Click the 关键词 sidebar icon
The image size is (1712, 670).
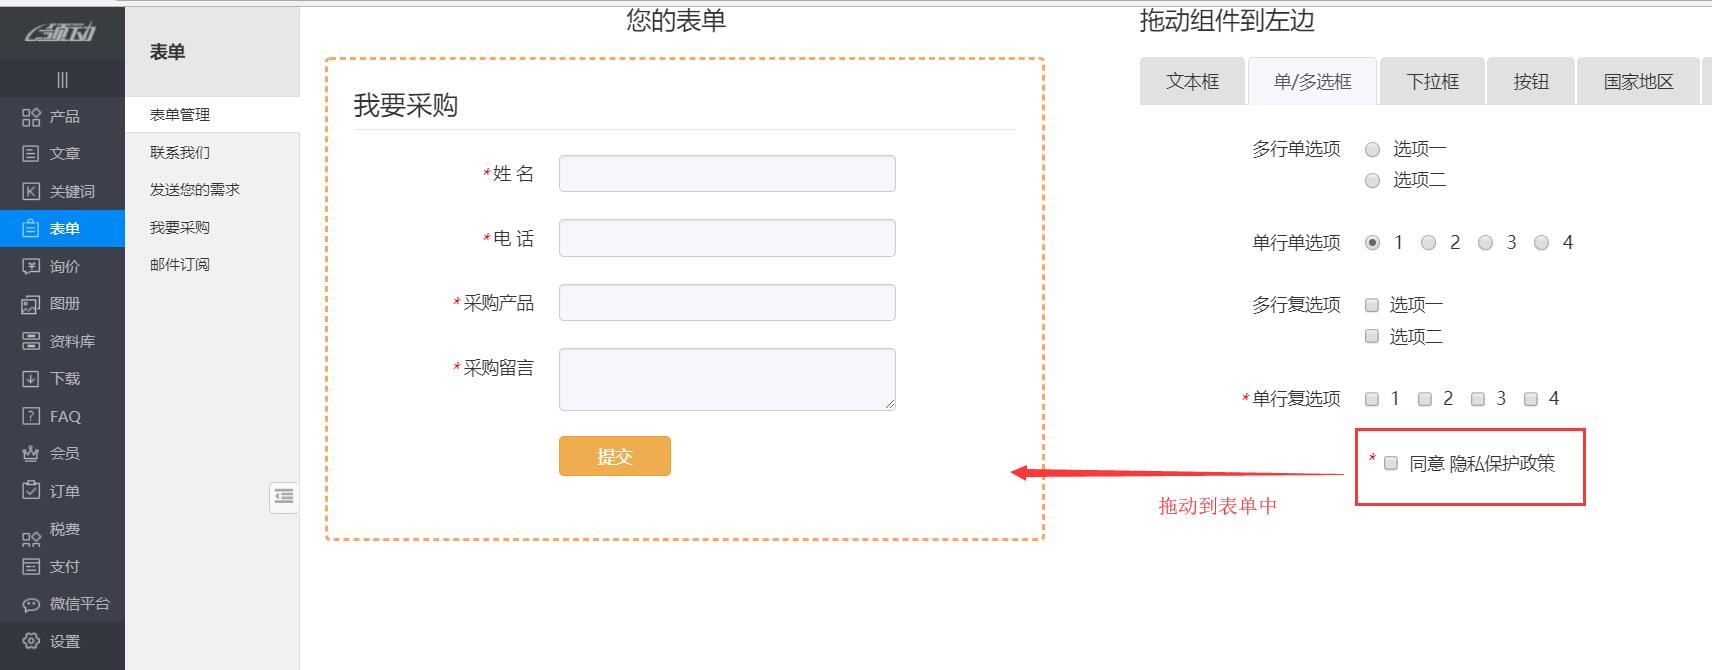[31, 191]
